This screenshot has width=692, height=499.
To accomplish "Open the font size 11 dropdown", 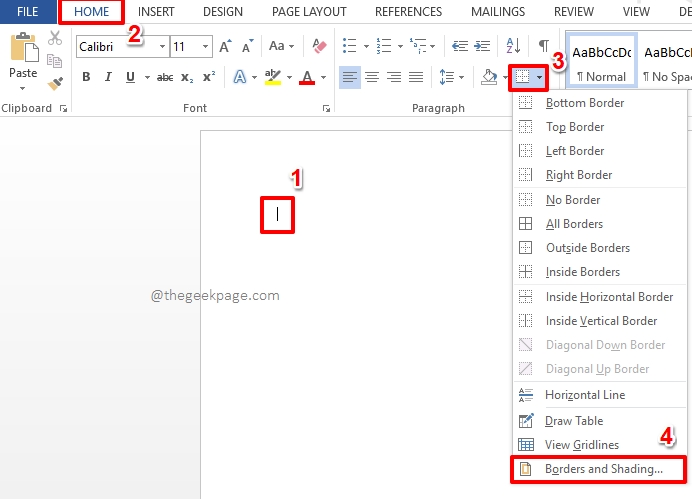I will click(x=205, y=46).
